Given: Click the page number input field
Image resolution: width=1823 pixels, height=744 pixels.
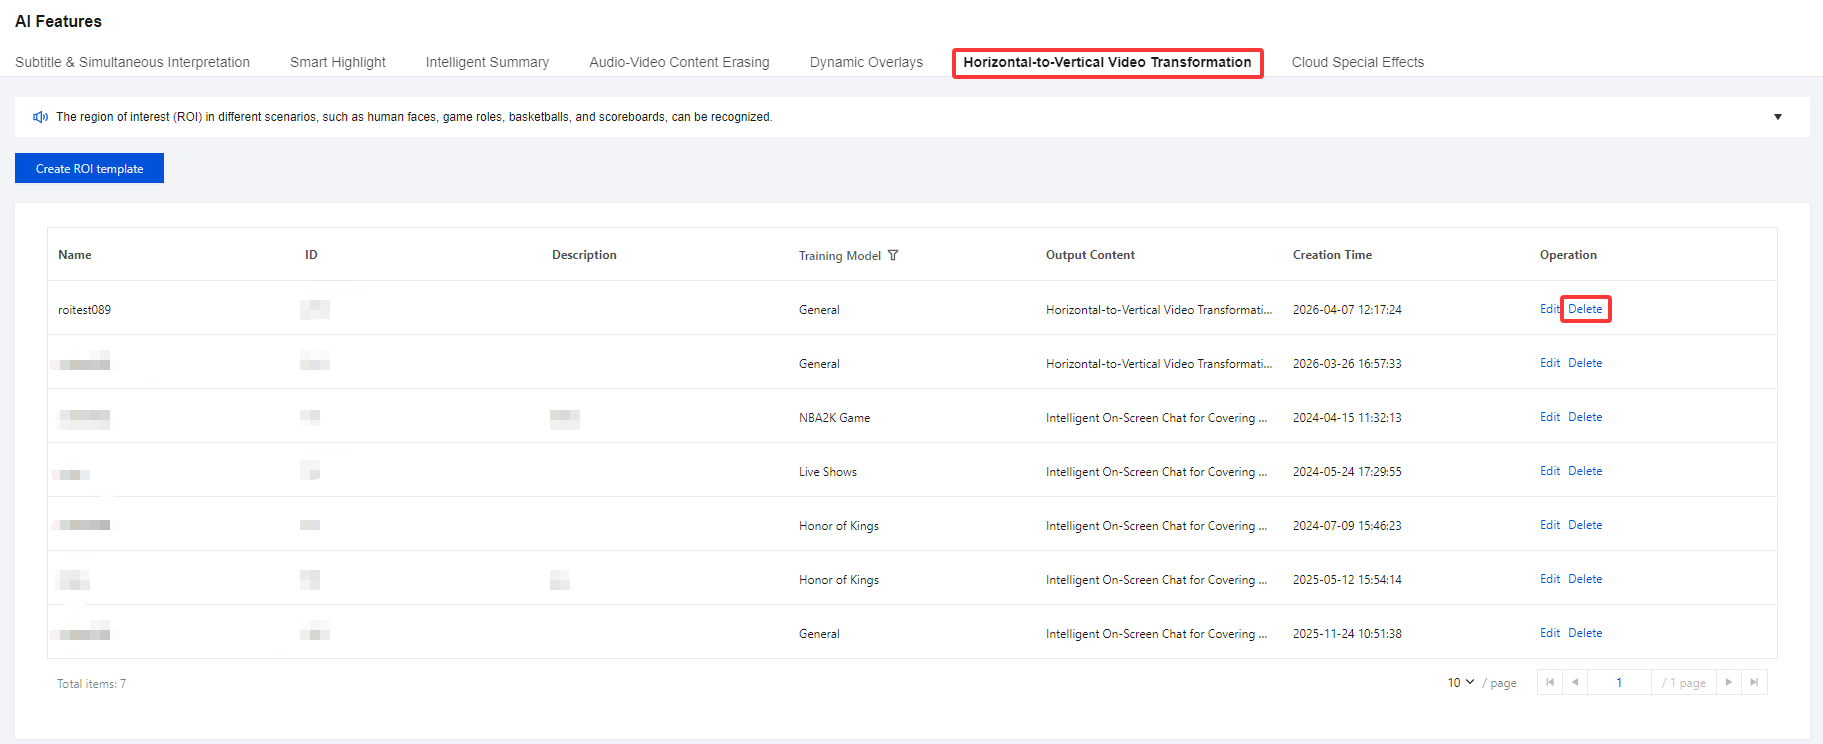Looking at the screenshot, I should point(1618,682).
